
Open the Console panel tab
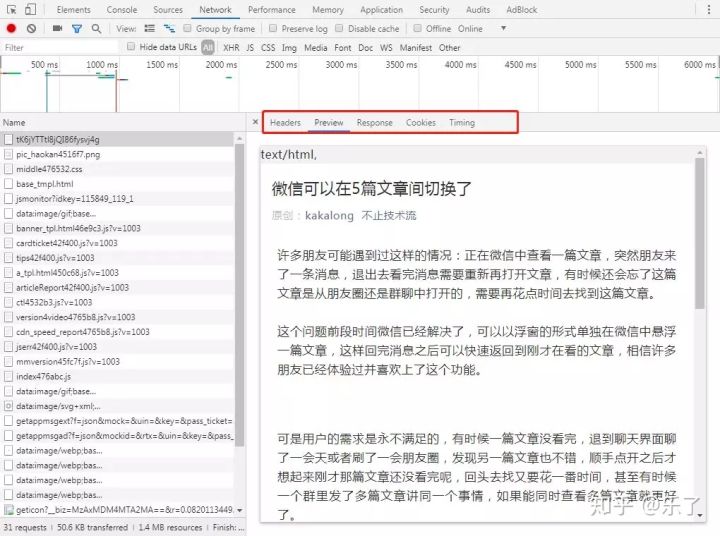[122, 10]
